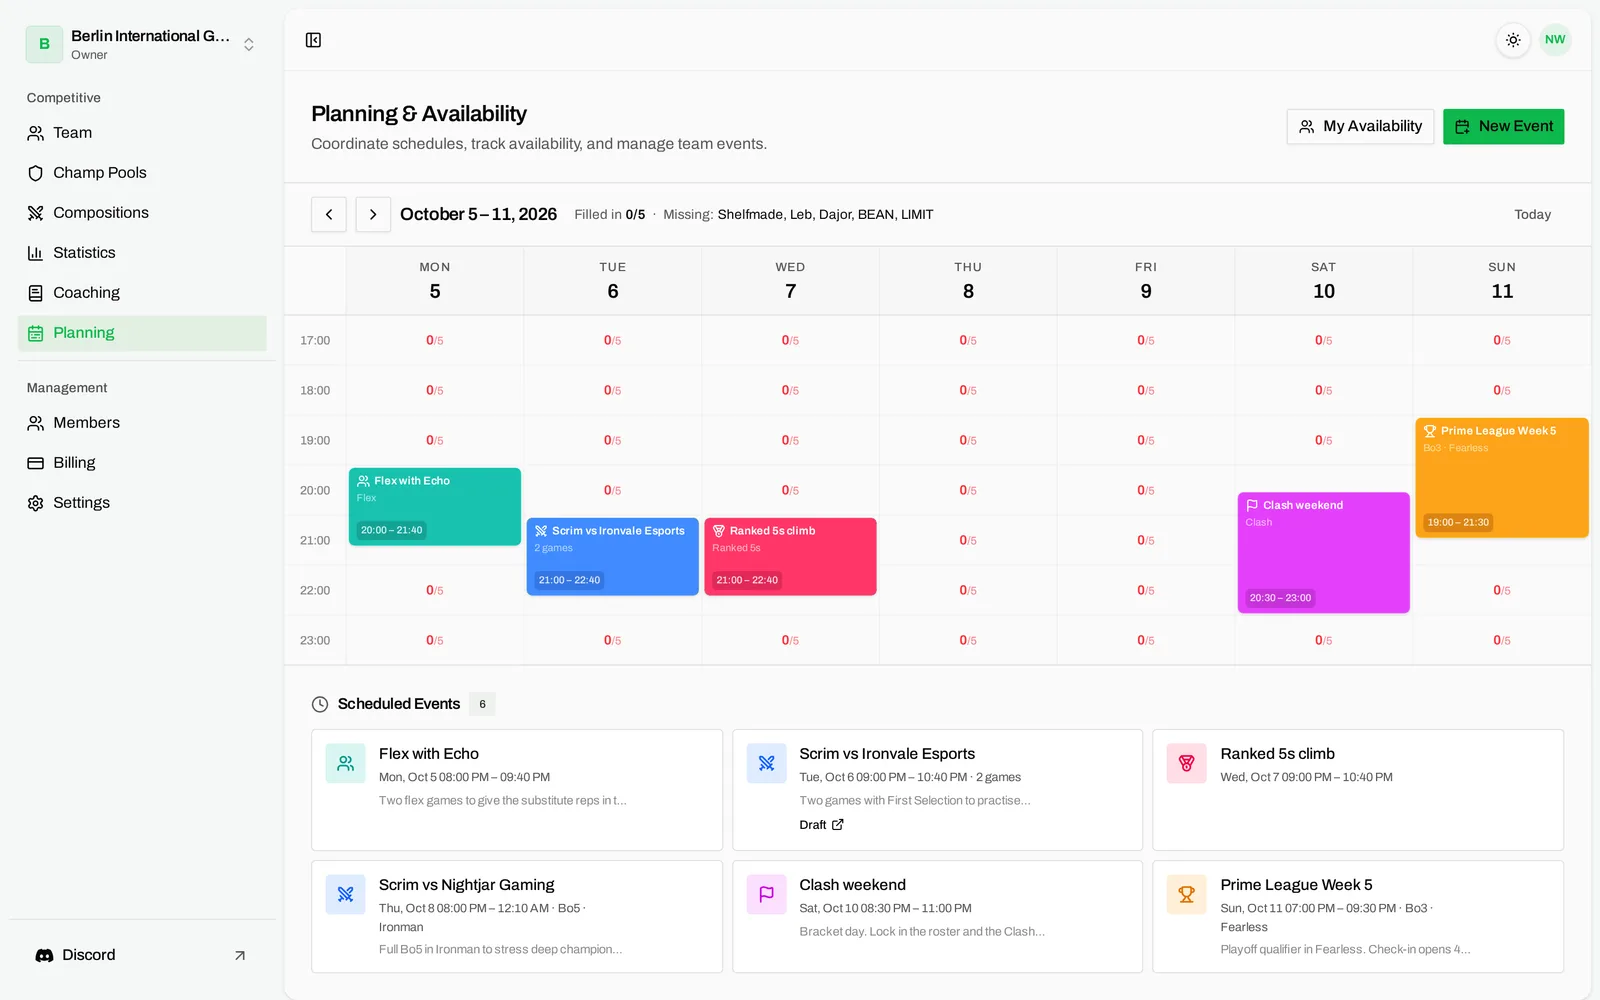Image resolution: width=1600 pixels, height=1000 pixels.
Task: Open Members management page
Action: (x=142, y=423)
